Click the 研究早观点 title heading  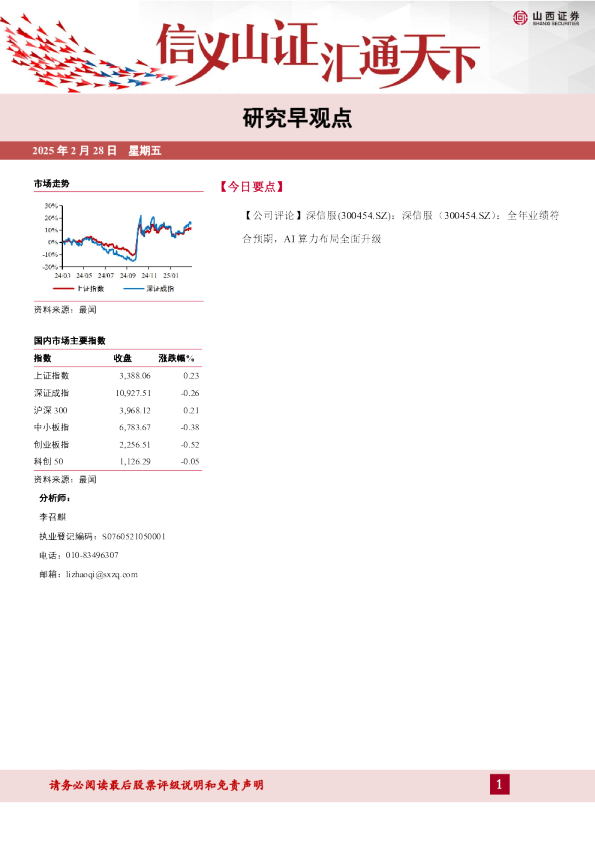tap(297, 118)
